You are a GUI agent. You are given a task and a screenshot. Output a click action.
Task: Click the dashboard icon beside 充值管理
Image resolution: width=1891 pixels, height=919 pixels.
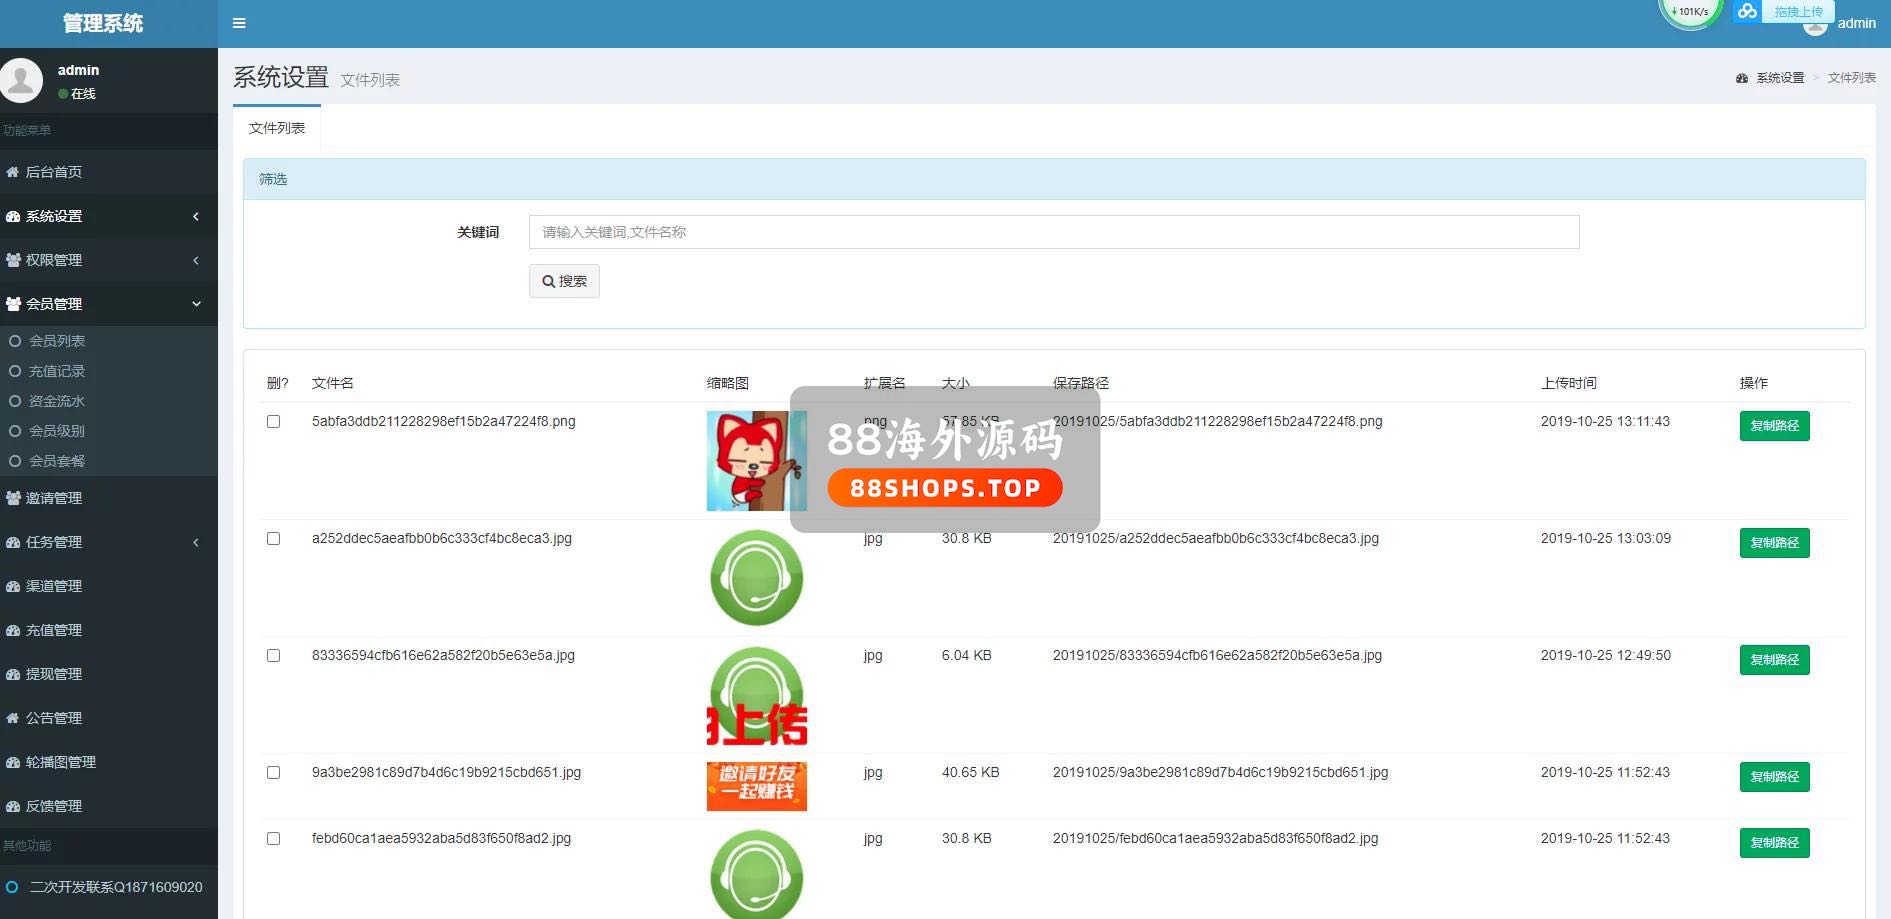[13, 630]
